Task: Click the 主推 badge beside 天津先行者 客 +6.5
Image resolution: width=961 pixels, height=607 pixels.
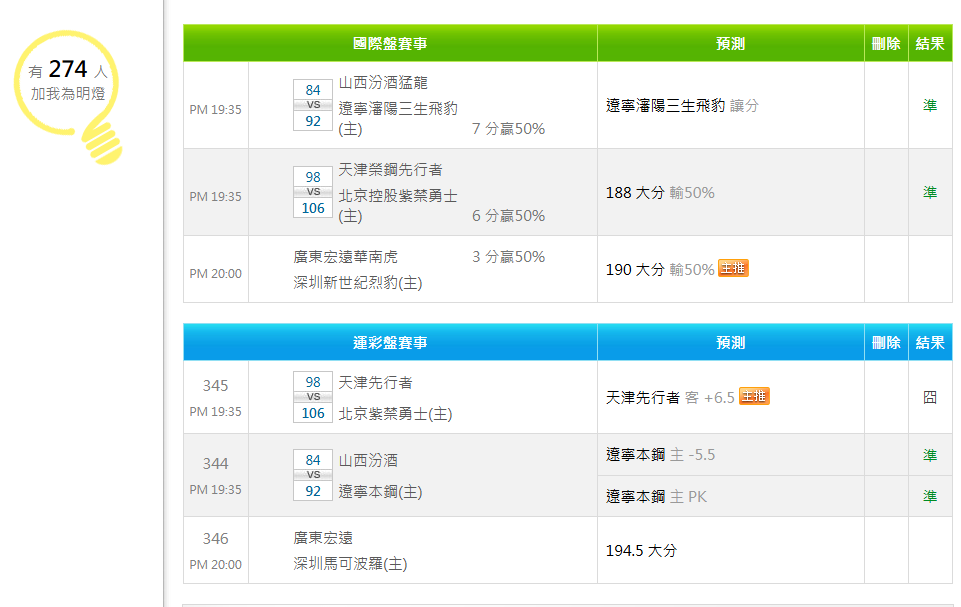Action: tap(754, 396)
